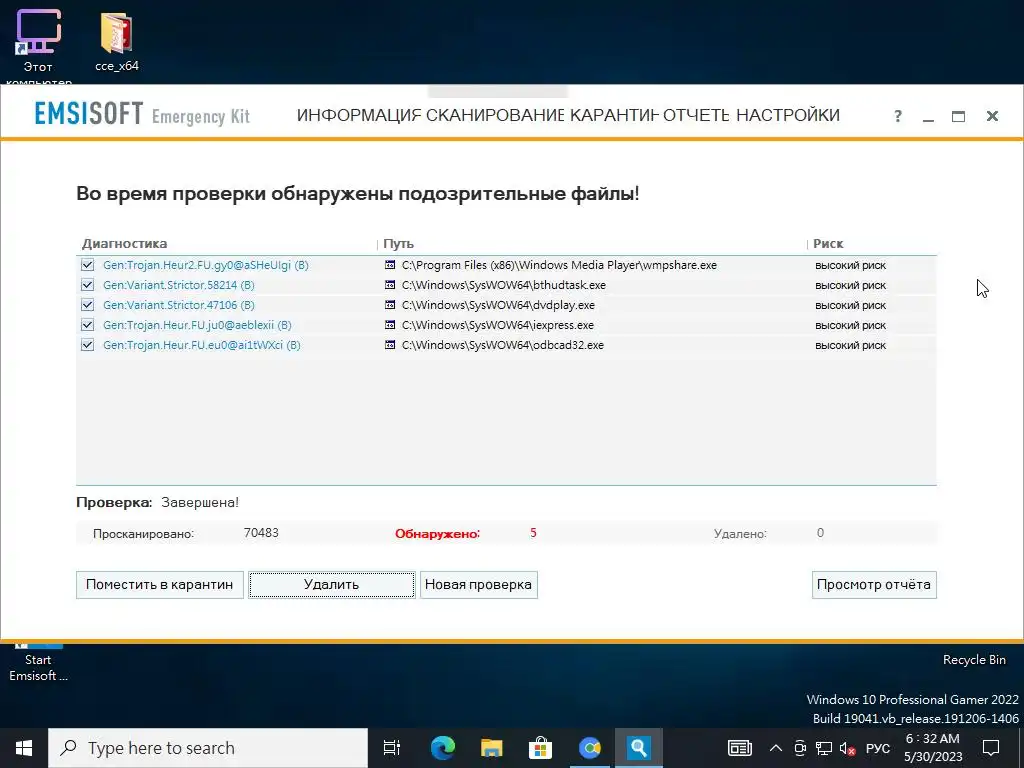Select the C:\Windows\SysWOW64\bthudtask.exe path

[x=504, y=285]
